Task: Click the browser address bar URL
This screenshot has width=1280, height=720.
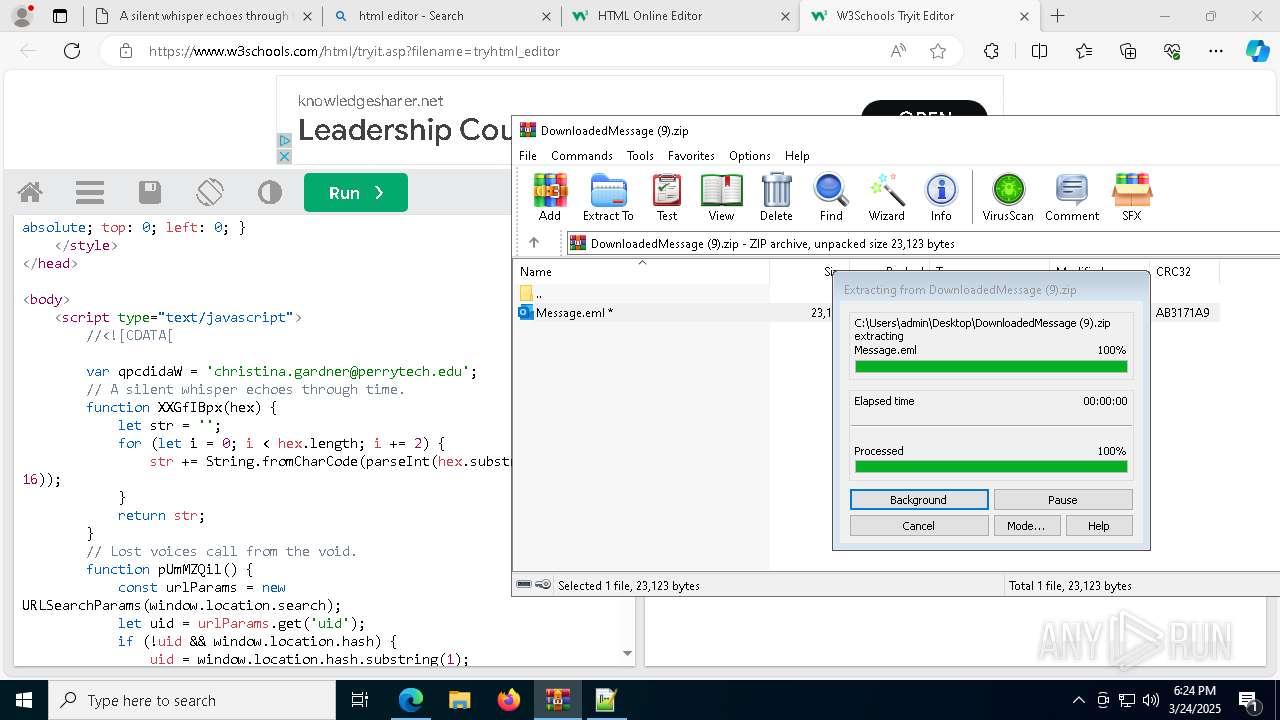Action: pyautogui.click(x=354, y=51)
